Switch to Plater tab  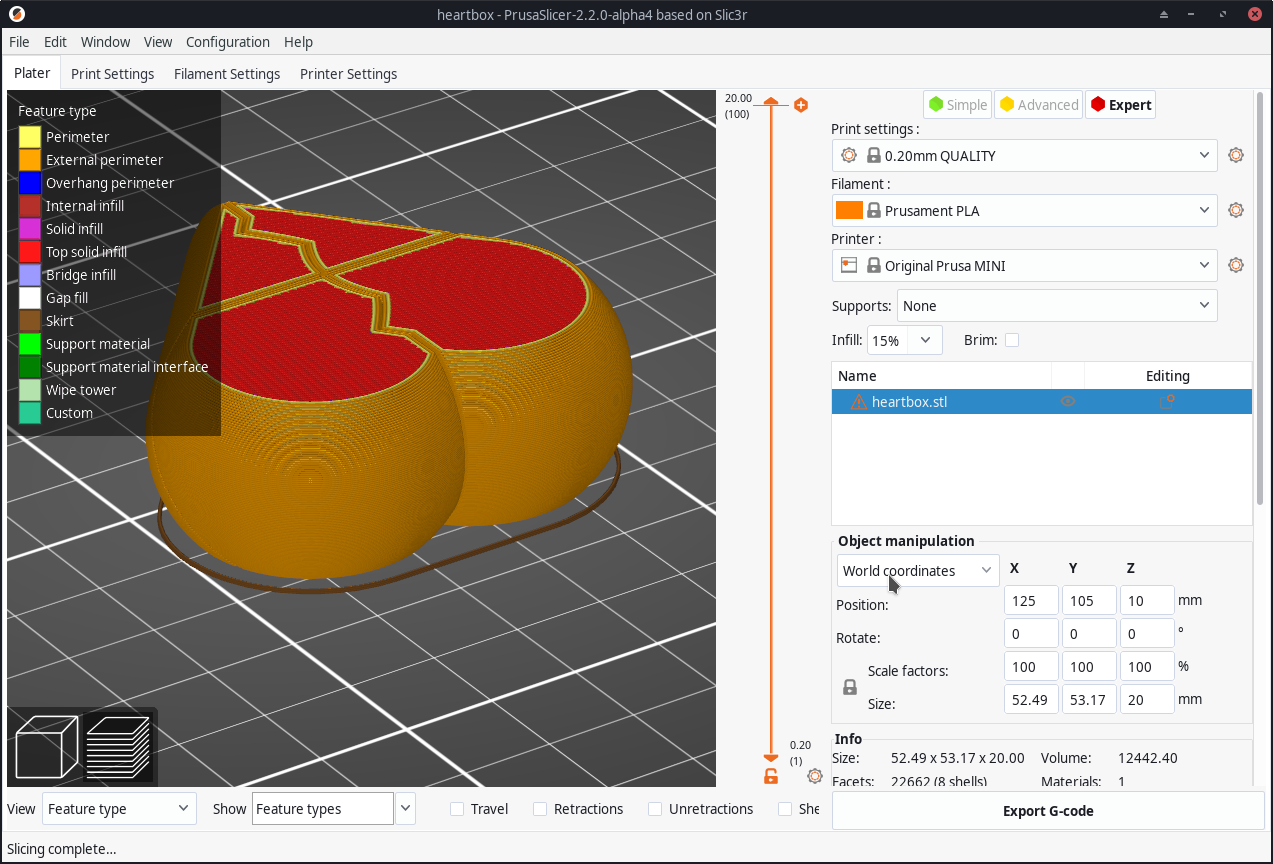(x=32, y=73)
